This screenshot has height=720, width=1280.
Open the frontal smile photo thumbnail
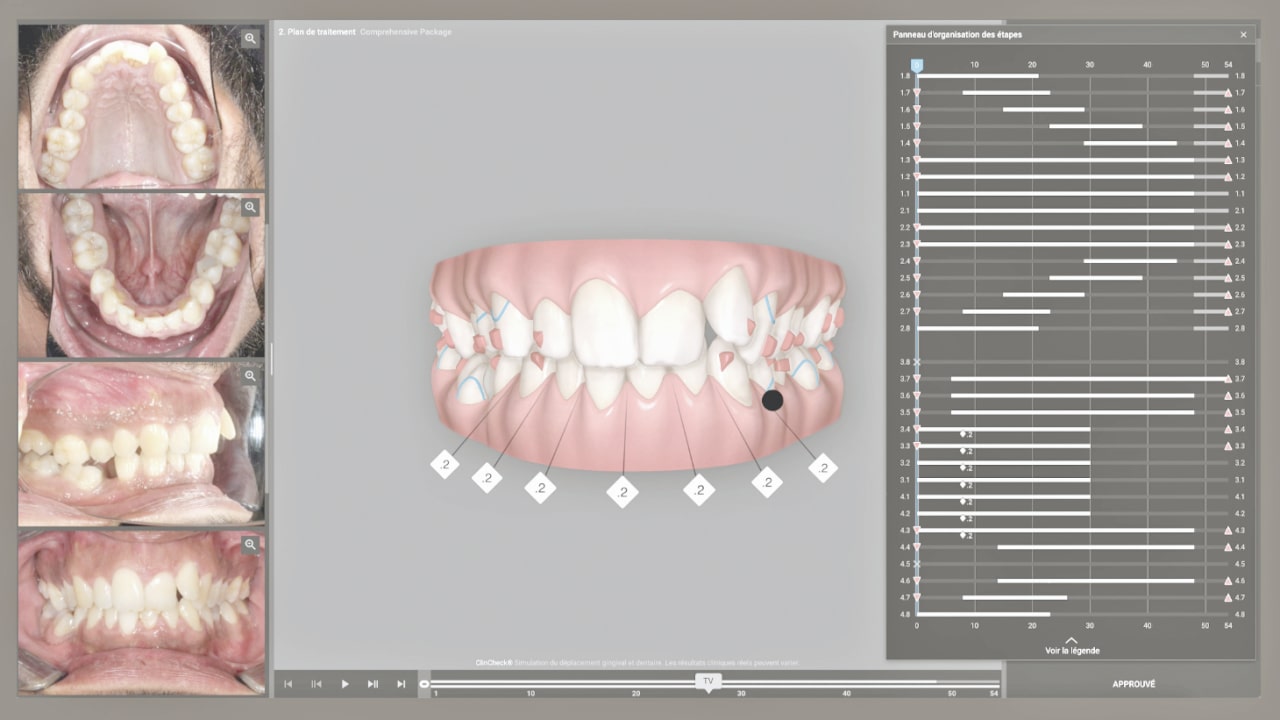(x=140, y=610)
